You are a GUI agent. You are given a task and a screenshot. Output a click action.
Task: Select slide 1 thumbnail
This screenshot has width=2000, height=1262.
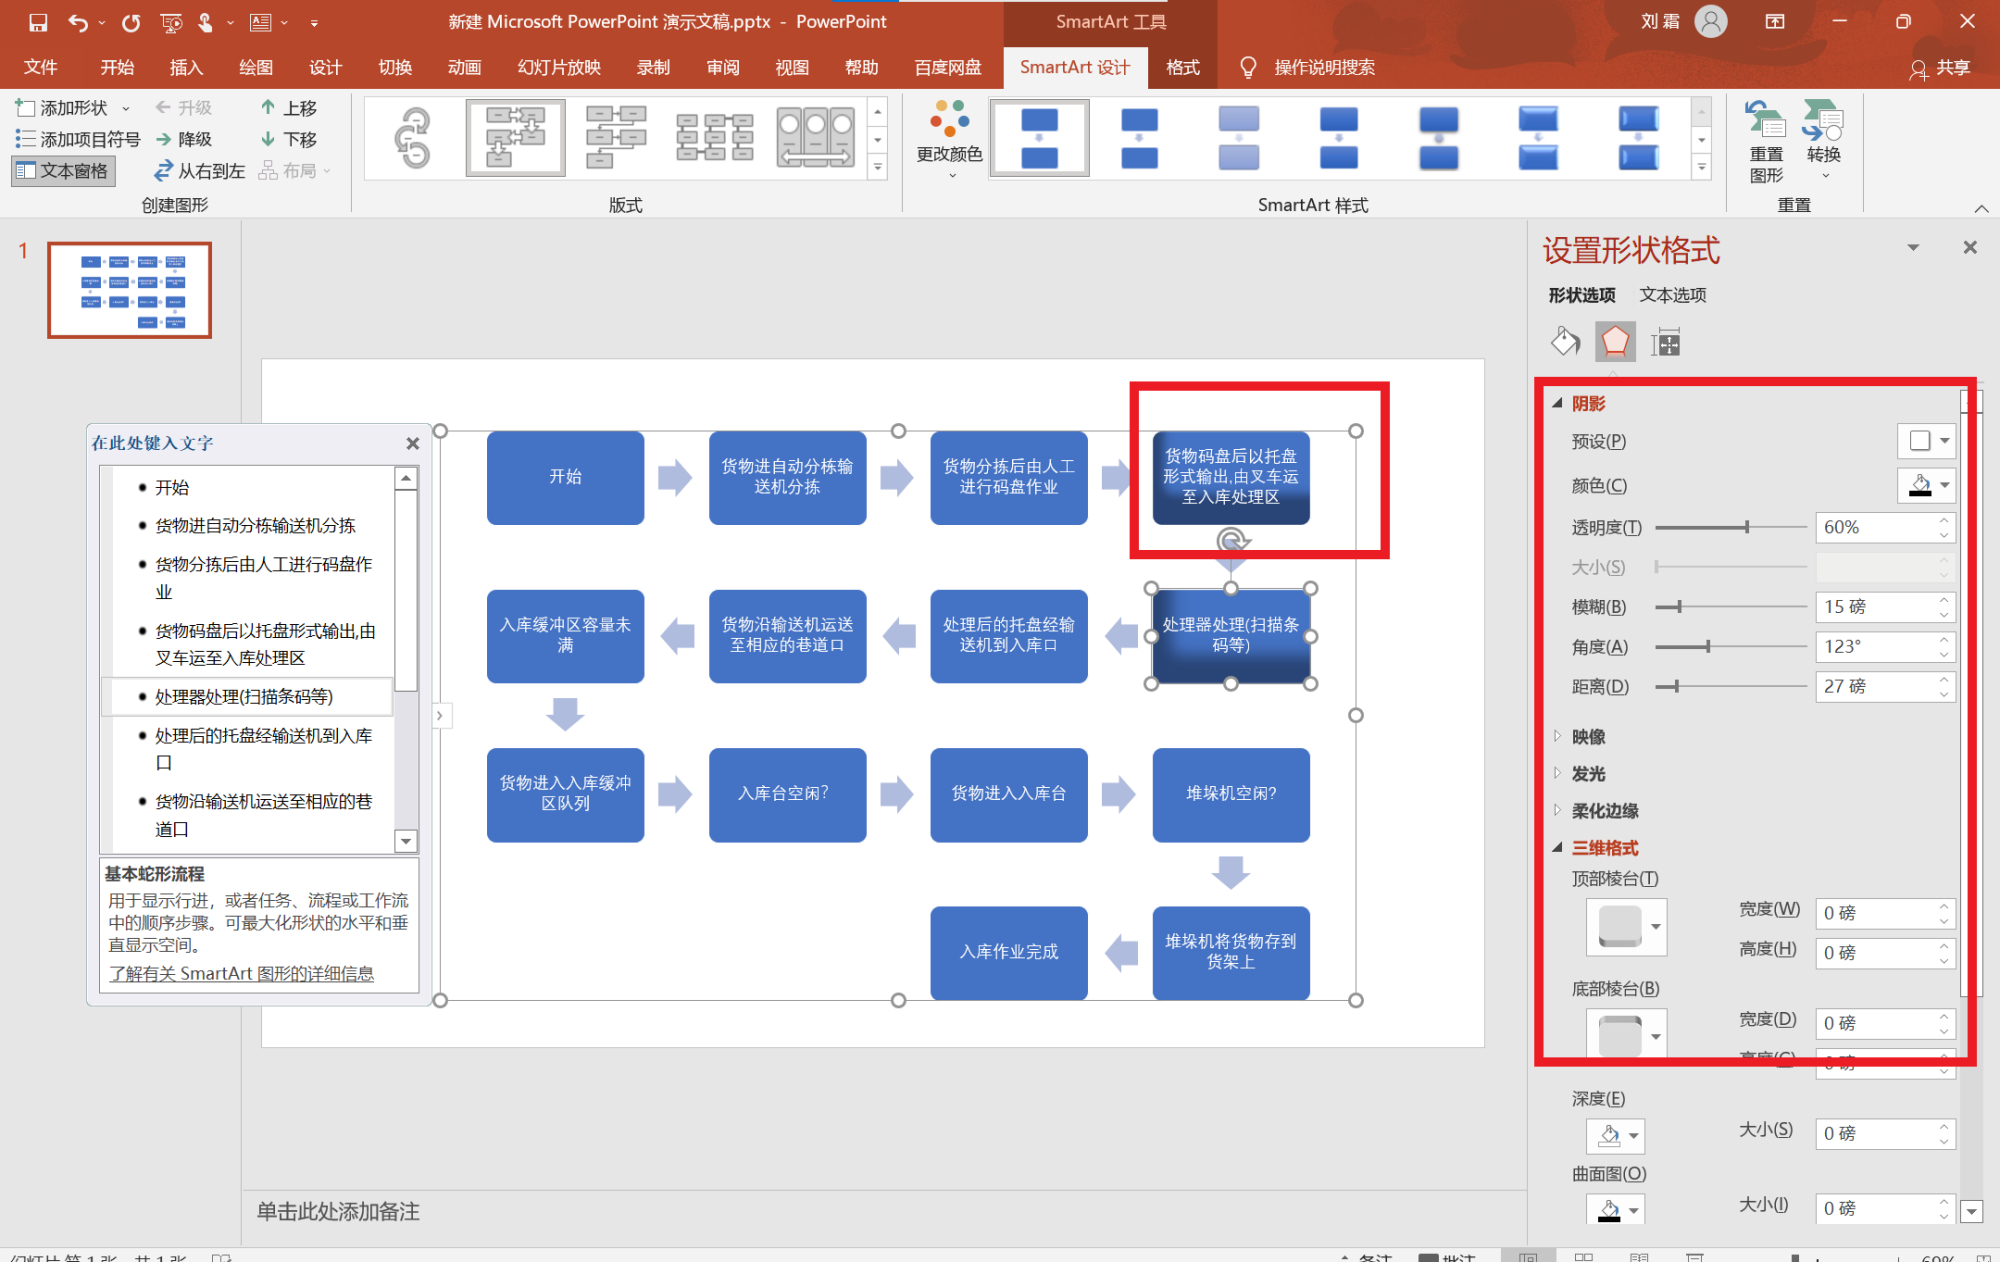point(130,290)
